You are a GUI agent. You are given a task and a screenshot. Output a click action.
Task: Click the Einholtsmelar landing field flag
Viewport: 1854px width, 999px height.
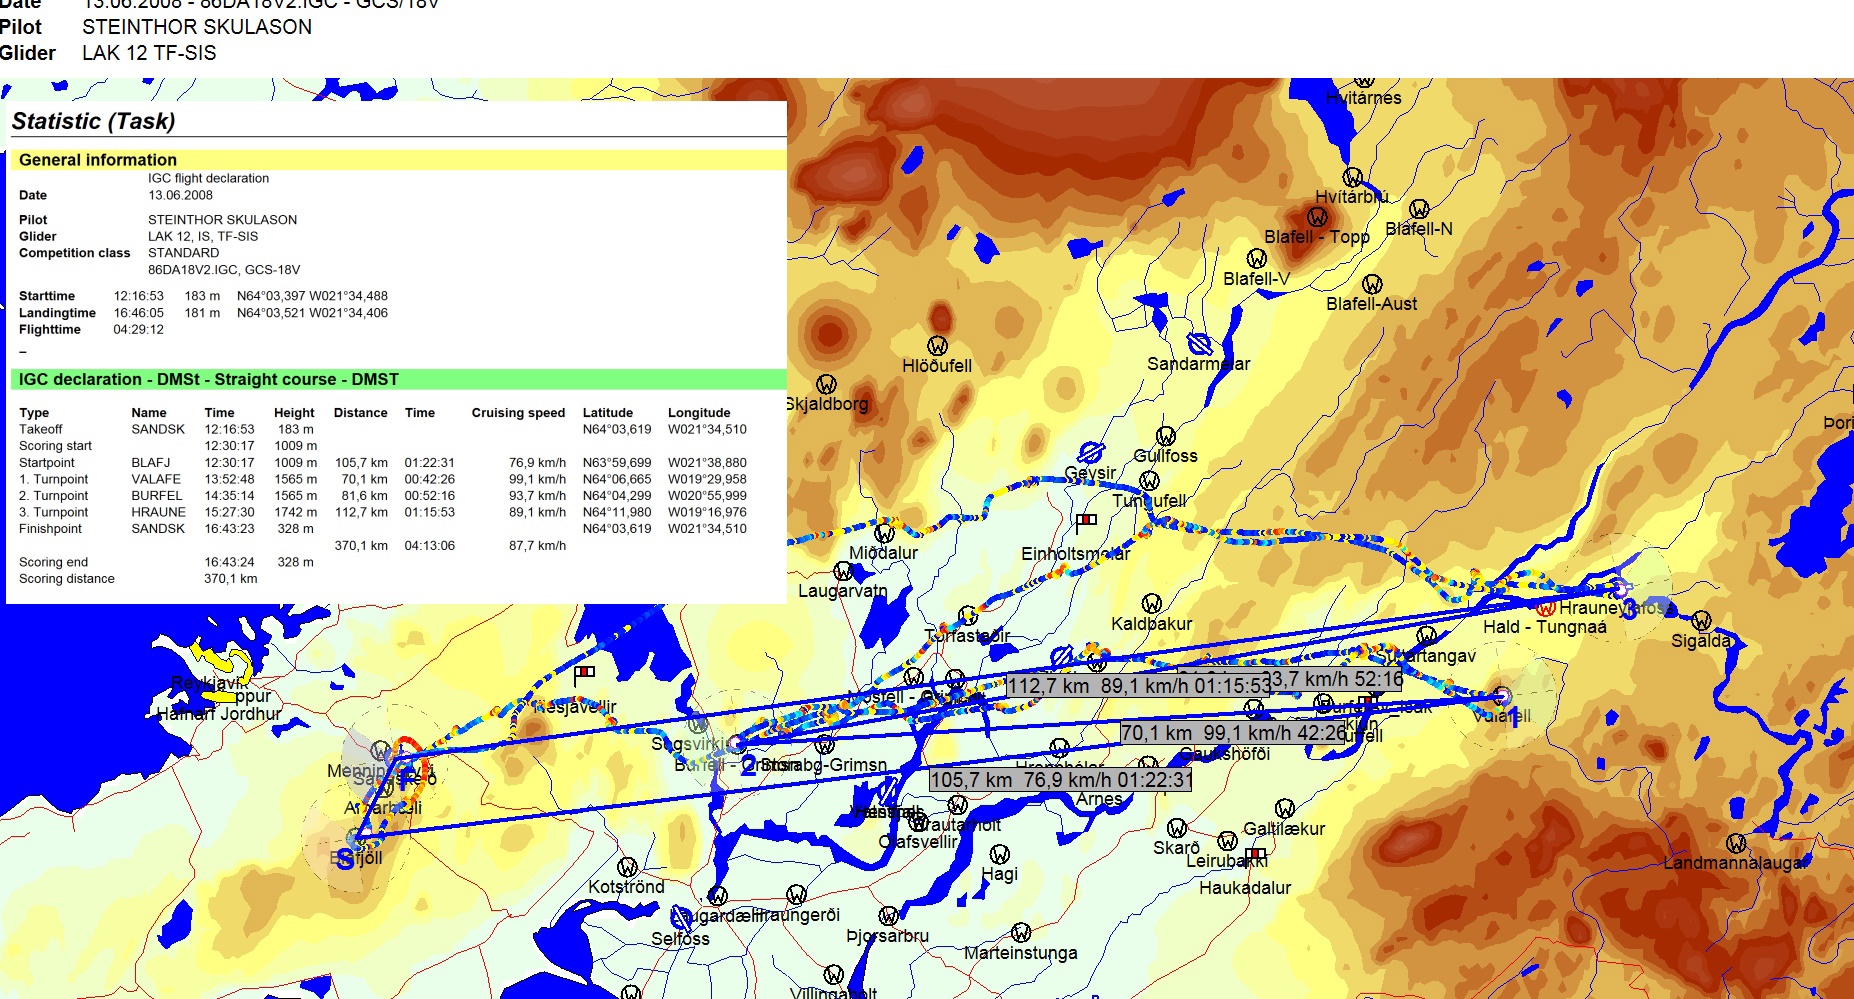click(x=1087, y=520)
